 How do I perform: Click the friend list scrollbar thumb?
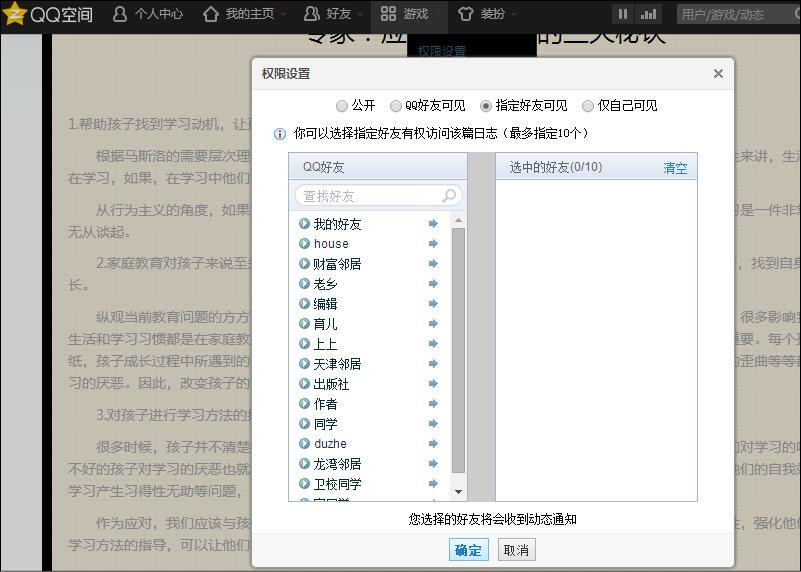pos(458,351)
